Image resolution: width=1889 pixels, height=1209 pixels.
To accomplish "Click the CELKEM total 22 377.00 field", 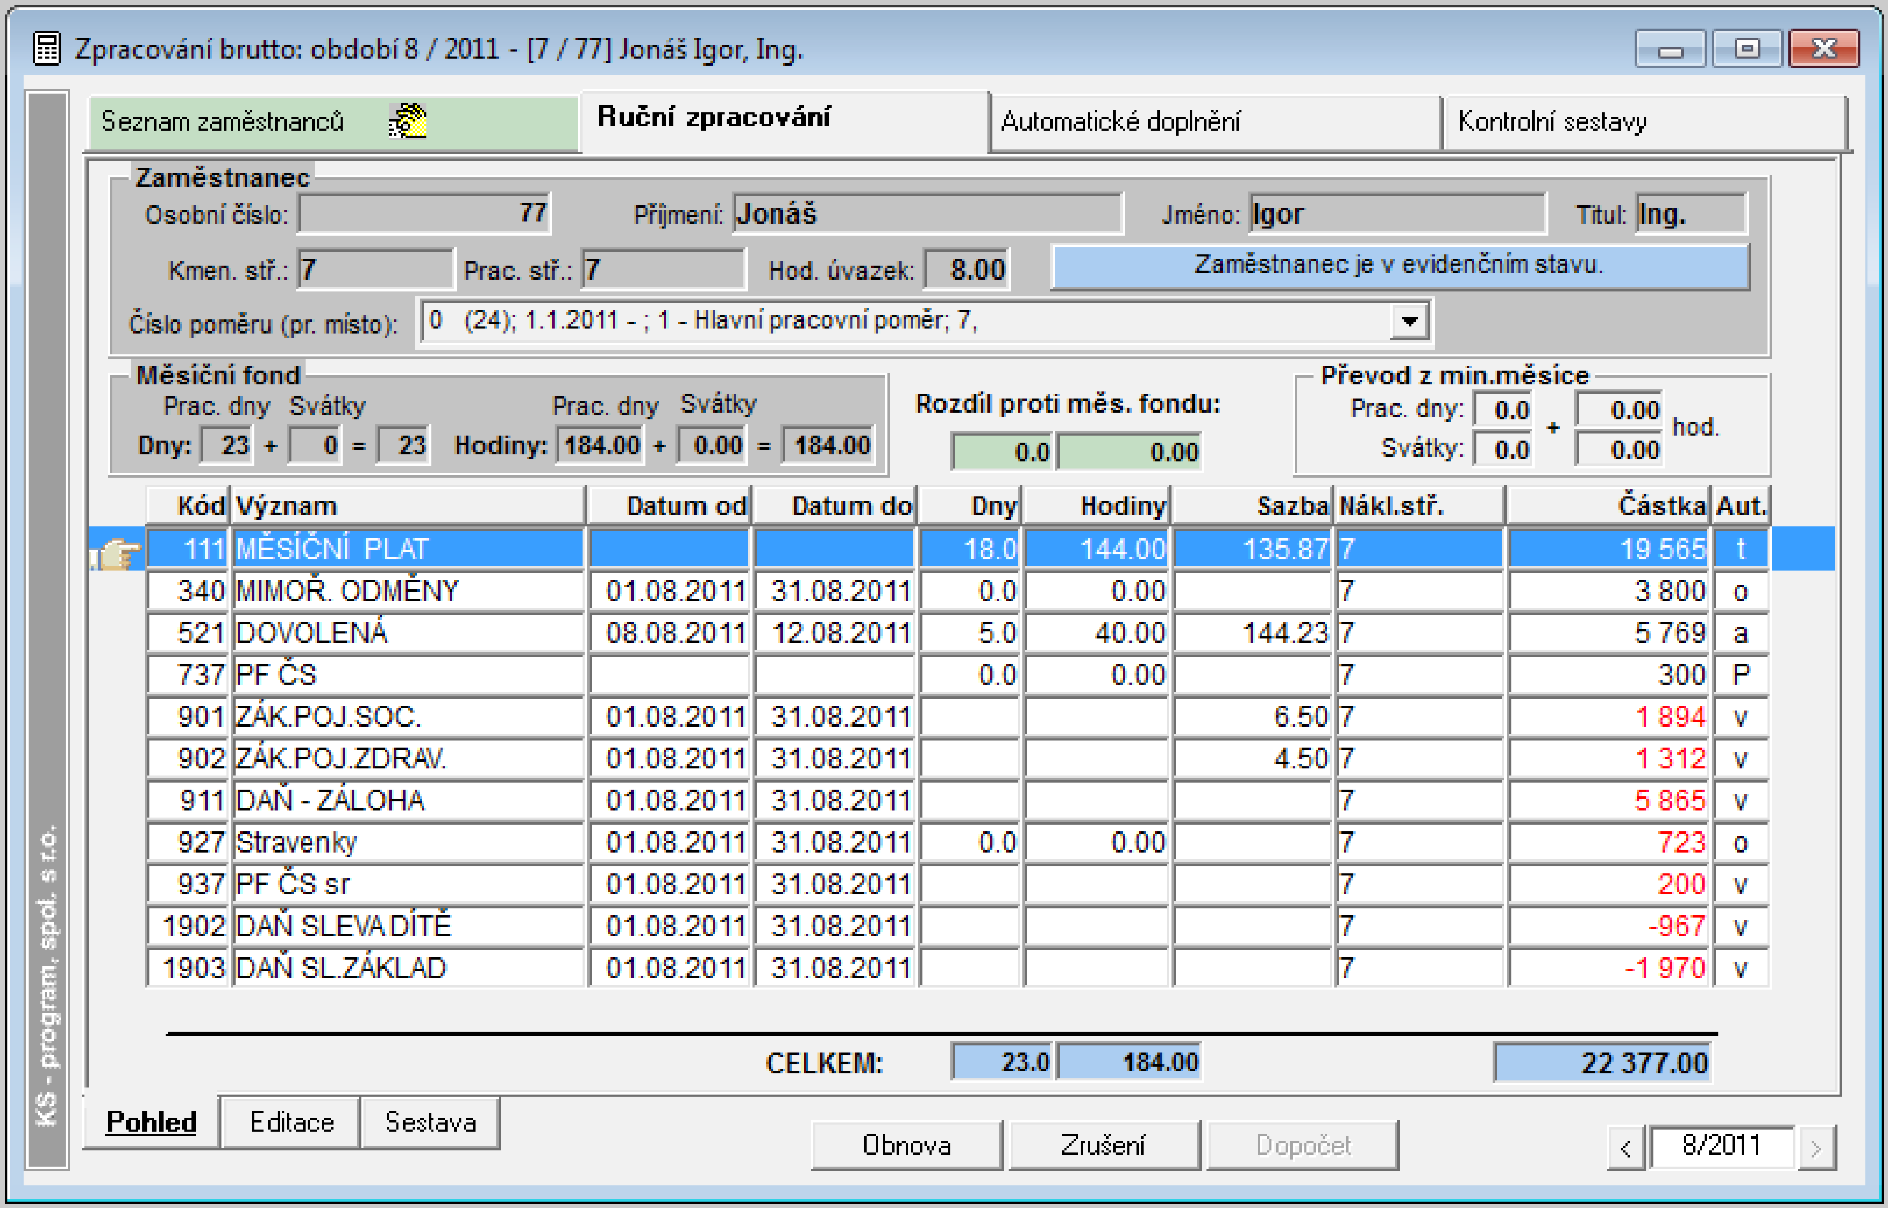I will point(1603,1063).
